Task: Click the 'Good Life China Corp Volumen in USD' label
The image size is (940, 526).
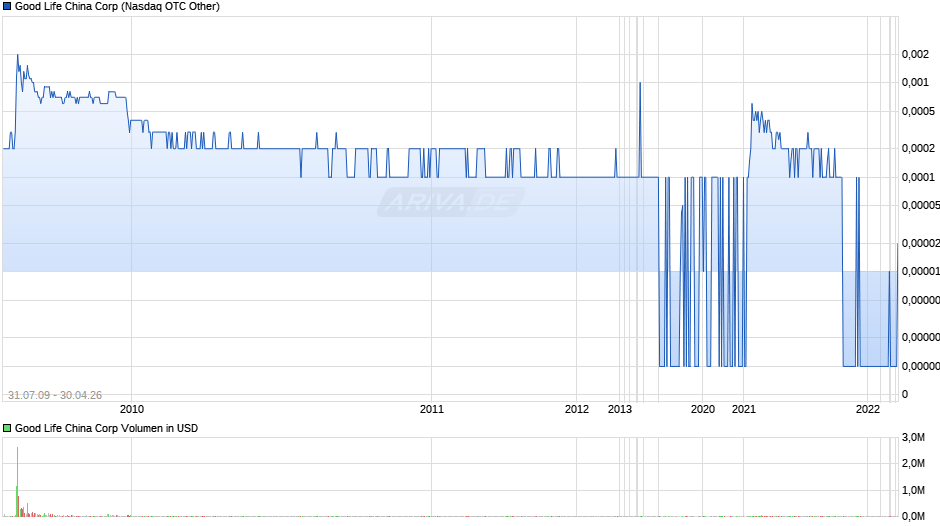Action: pyautogui.click(x=106, y=428)
